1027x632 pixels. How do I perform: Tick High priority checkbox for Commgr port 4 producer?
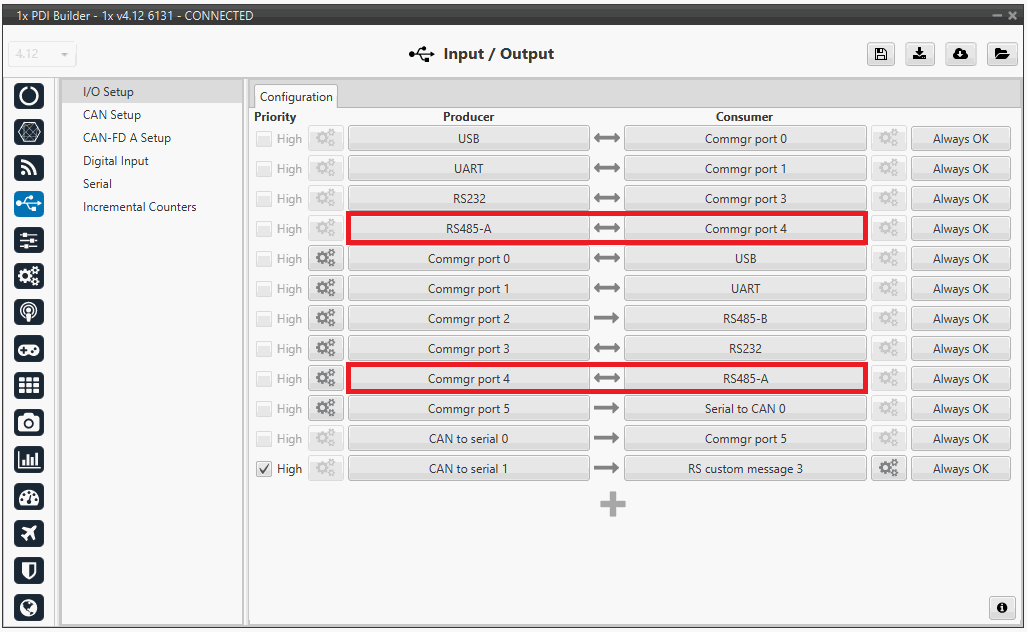pos(264,379)
